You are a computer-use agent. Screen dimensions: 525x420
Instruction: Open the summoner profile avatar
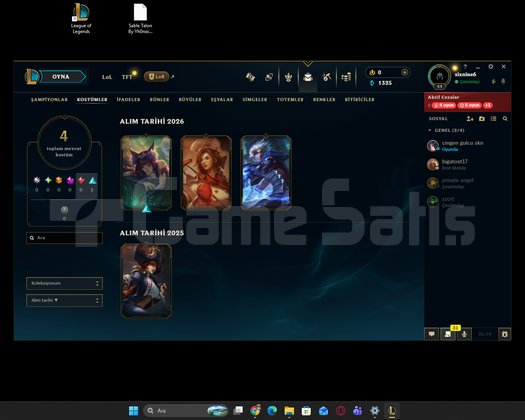[x=440, y=77]
